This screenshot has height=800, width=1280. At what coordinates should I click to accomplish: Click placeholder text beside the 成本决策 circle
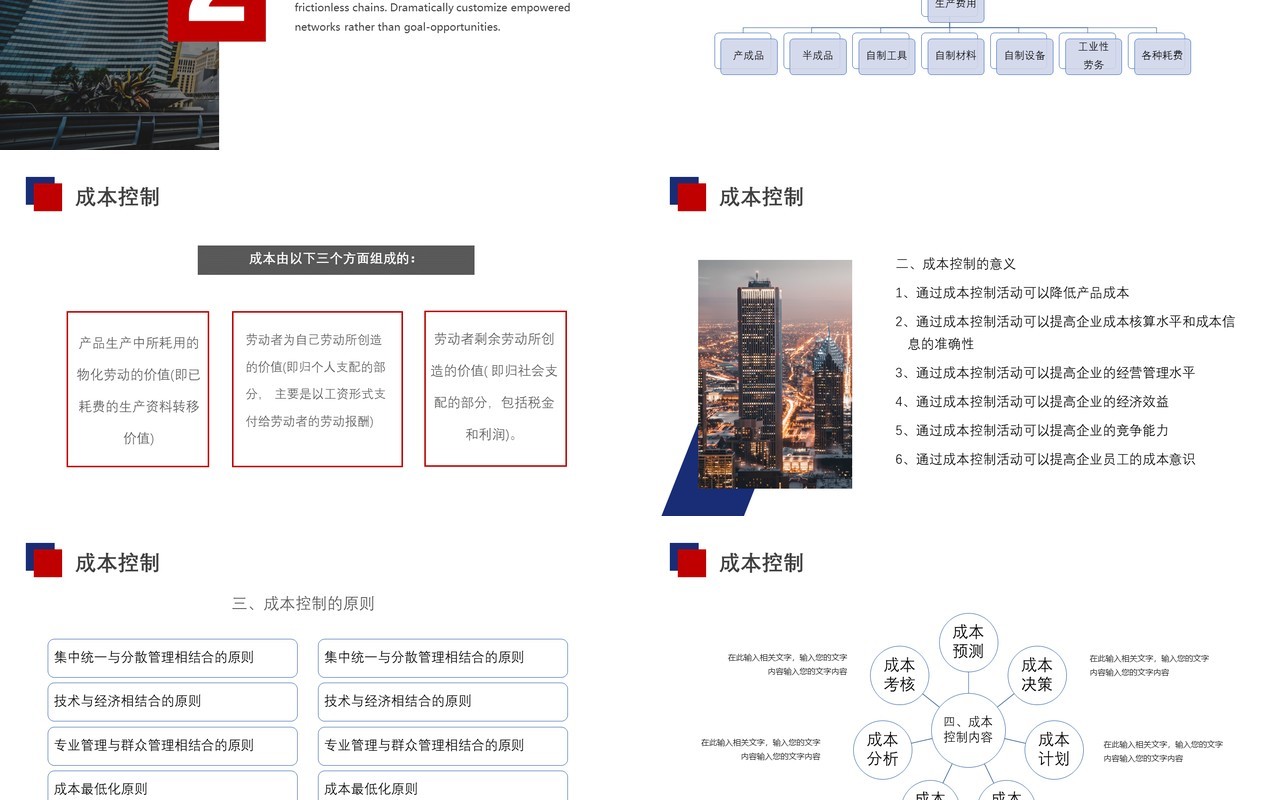pos(1149,665)
